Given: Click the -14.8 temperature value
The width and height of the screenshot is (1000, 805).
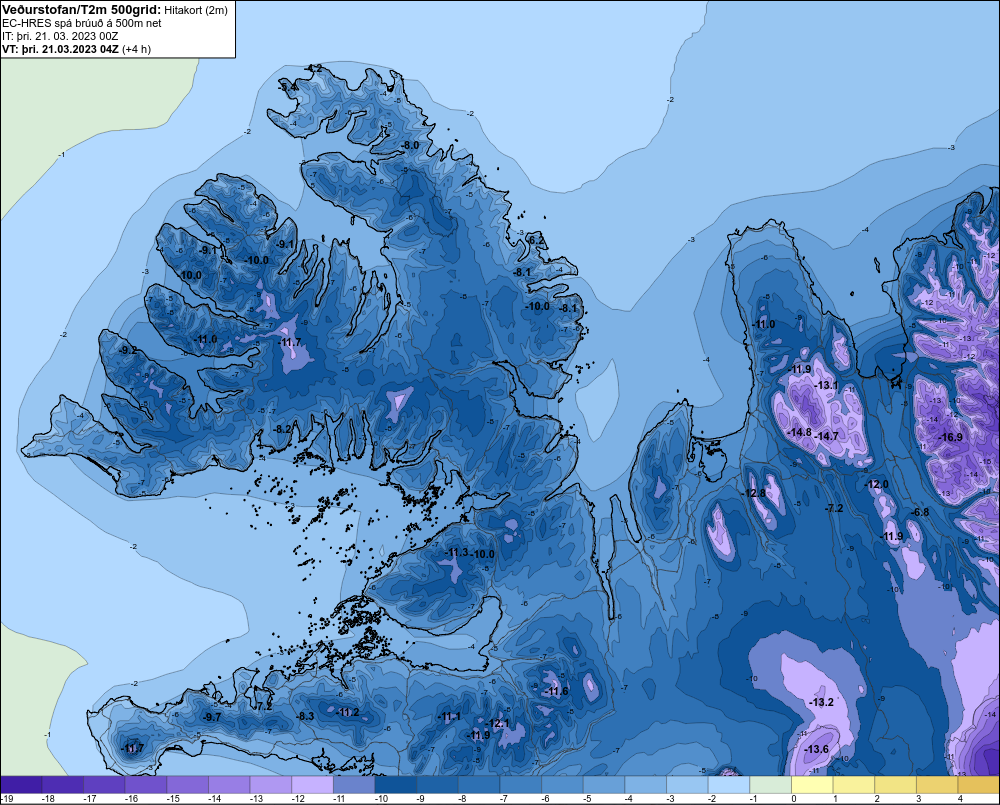Looking at the screenshot, I should click(799, 432).
